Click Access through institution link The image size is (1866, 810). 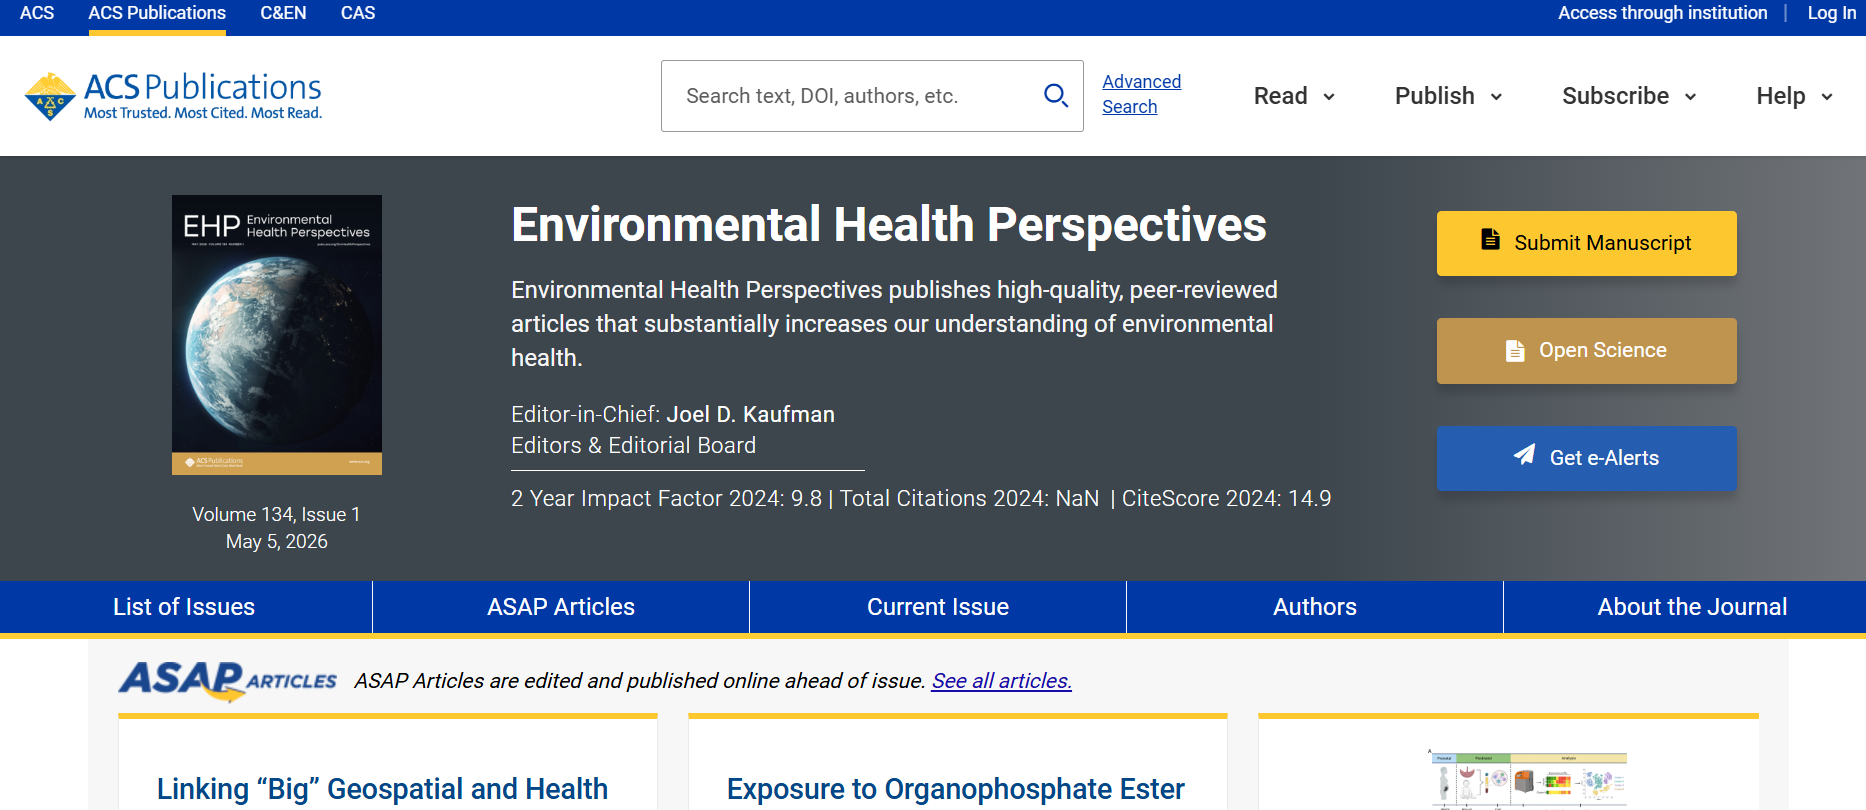coord(1662,13)
